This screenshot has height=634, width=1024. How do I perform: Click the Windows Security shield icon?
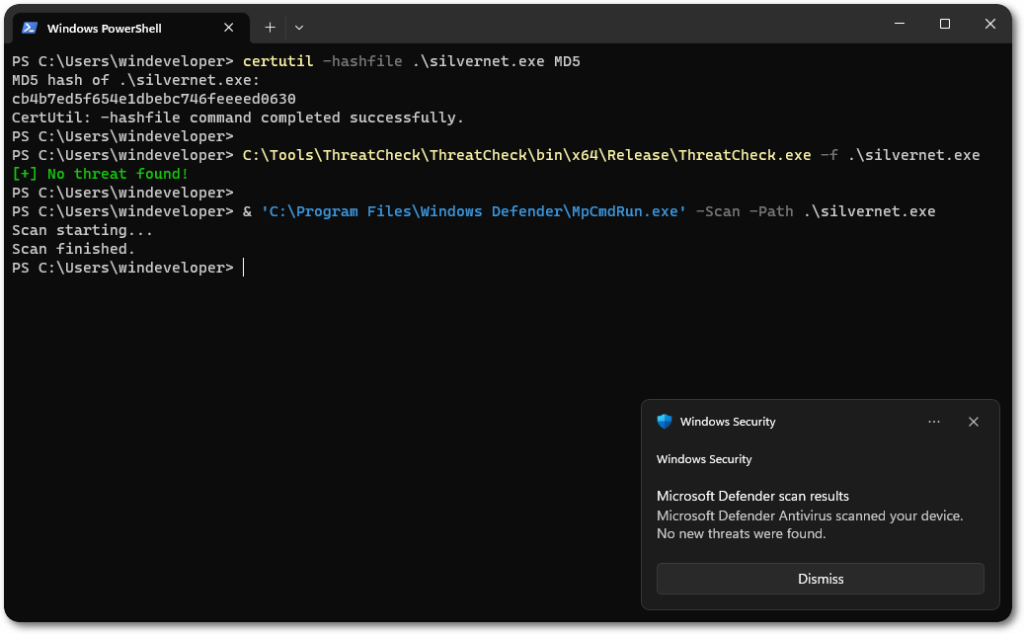[664, 422]
